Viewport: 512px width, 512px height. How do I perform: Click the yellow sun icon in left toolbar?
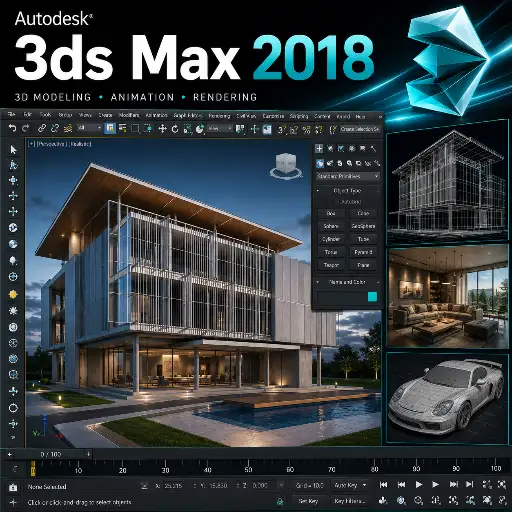[x=13, y=294]
